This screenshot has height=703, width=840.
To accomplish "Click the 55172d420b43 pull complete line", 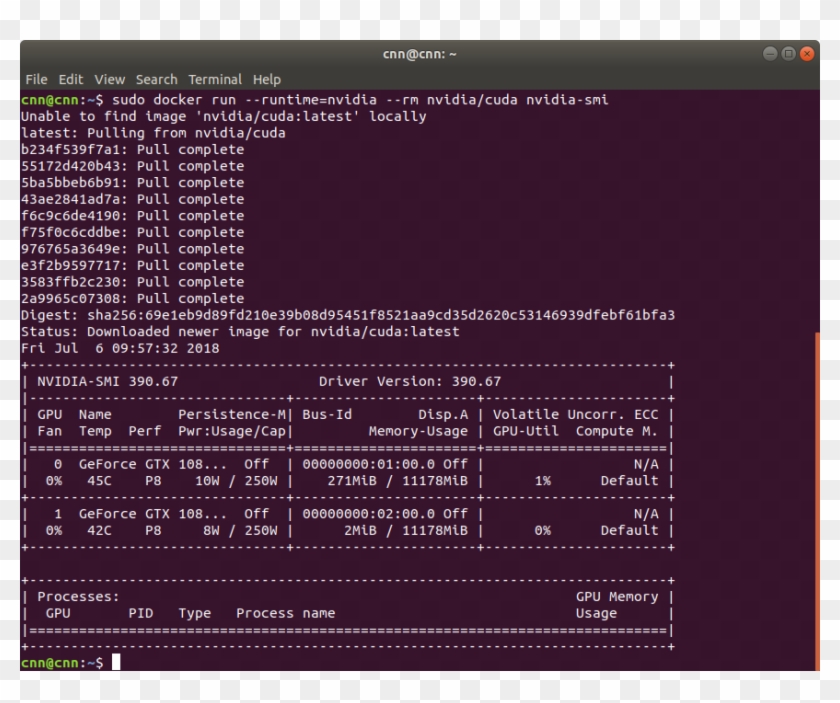I will pos(132,166).
